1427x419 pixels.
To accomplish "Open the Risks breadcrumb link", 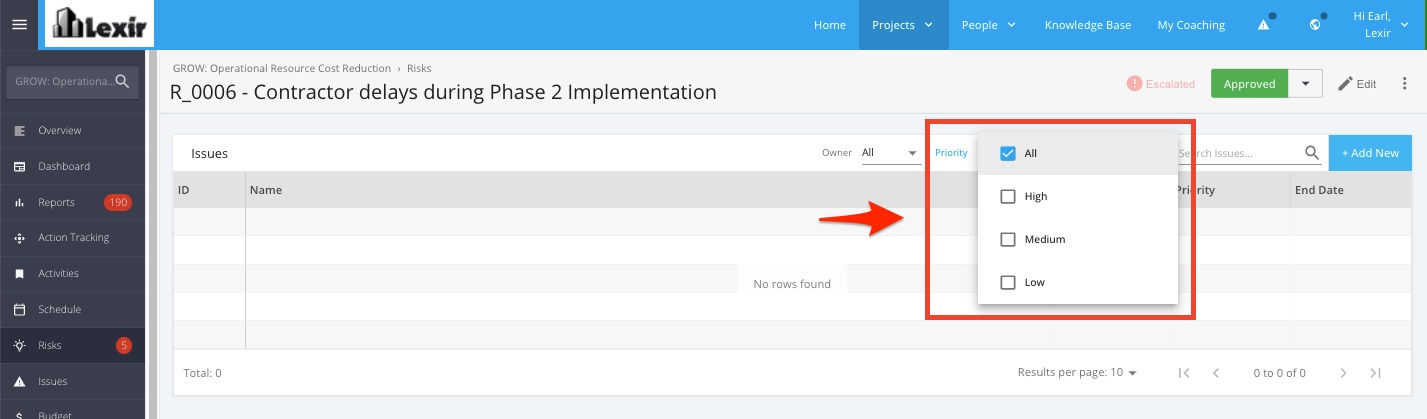I will (419, 68).
